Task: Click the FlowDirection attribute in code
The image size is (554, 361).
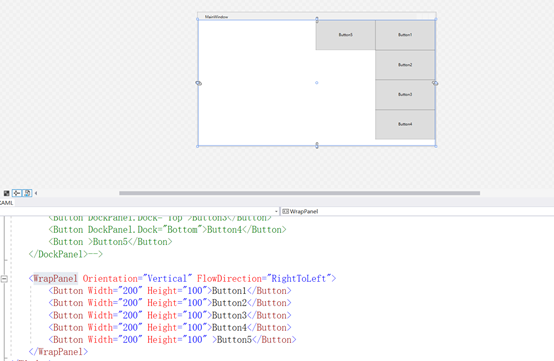Action: (229, 279)
